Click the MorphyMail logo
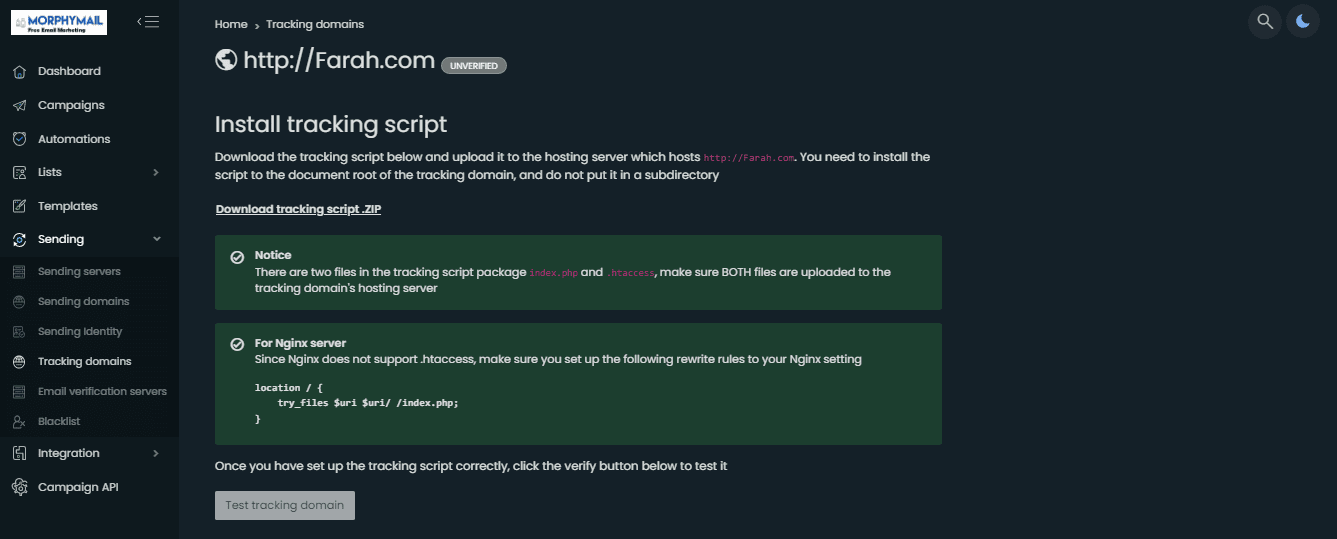 pos(59,22)
